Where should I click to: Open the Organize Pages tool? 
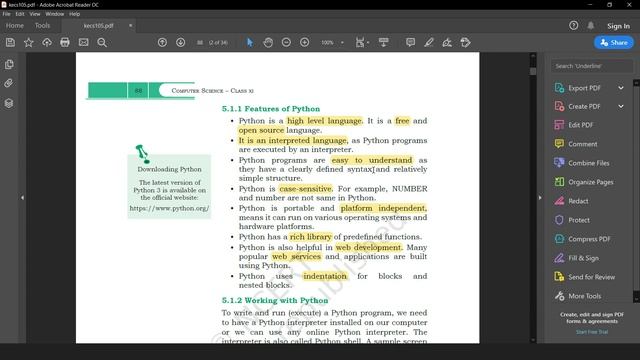click(x=591, y=182)
